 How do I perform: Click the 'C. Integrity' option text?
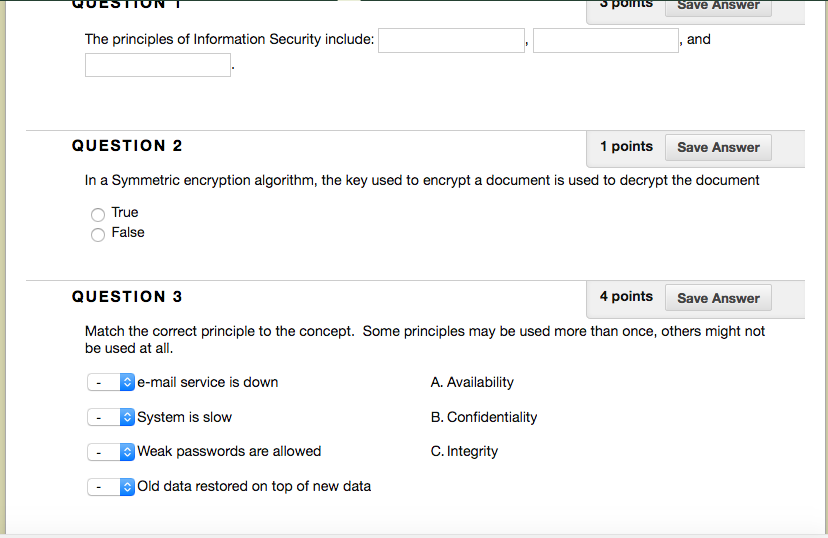464,452
